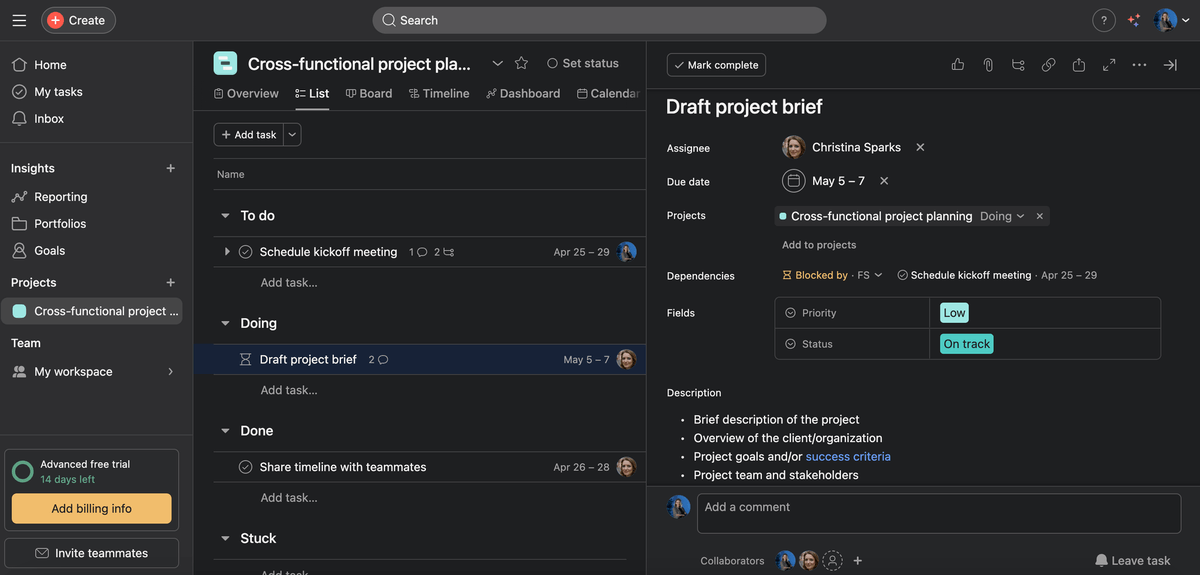Click the paperclip attachment icon
Image resolution: width=1200 pixels, height=575 pixels.
[988, 65]
